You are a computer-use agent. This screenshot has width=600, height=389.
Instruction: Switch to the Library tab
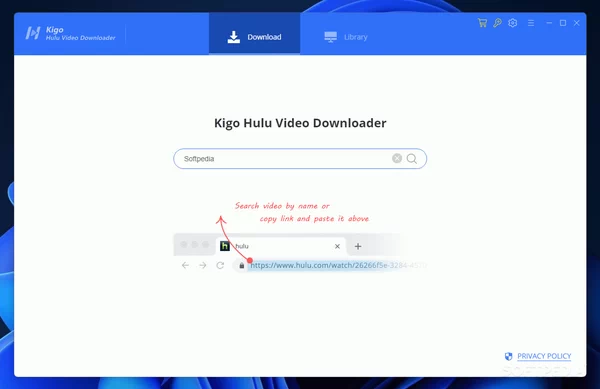pyautogui.click(x=346, y=37)
